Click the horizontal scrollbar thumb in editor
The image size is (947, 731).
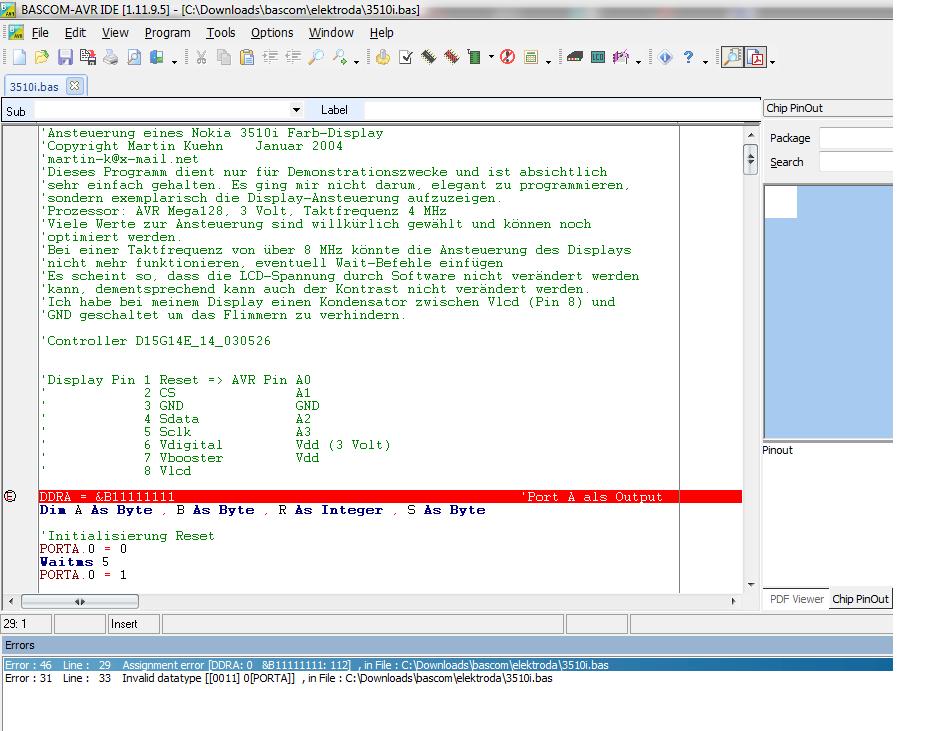pyautogui.click(x=79, y=602)
